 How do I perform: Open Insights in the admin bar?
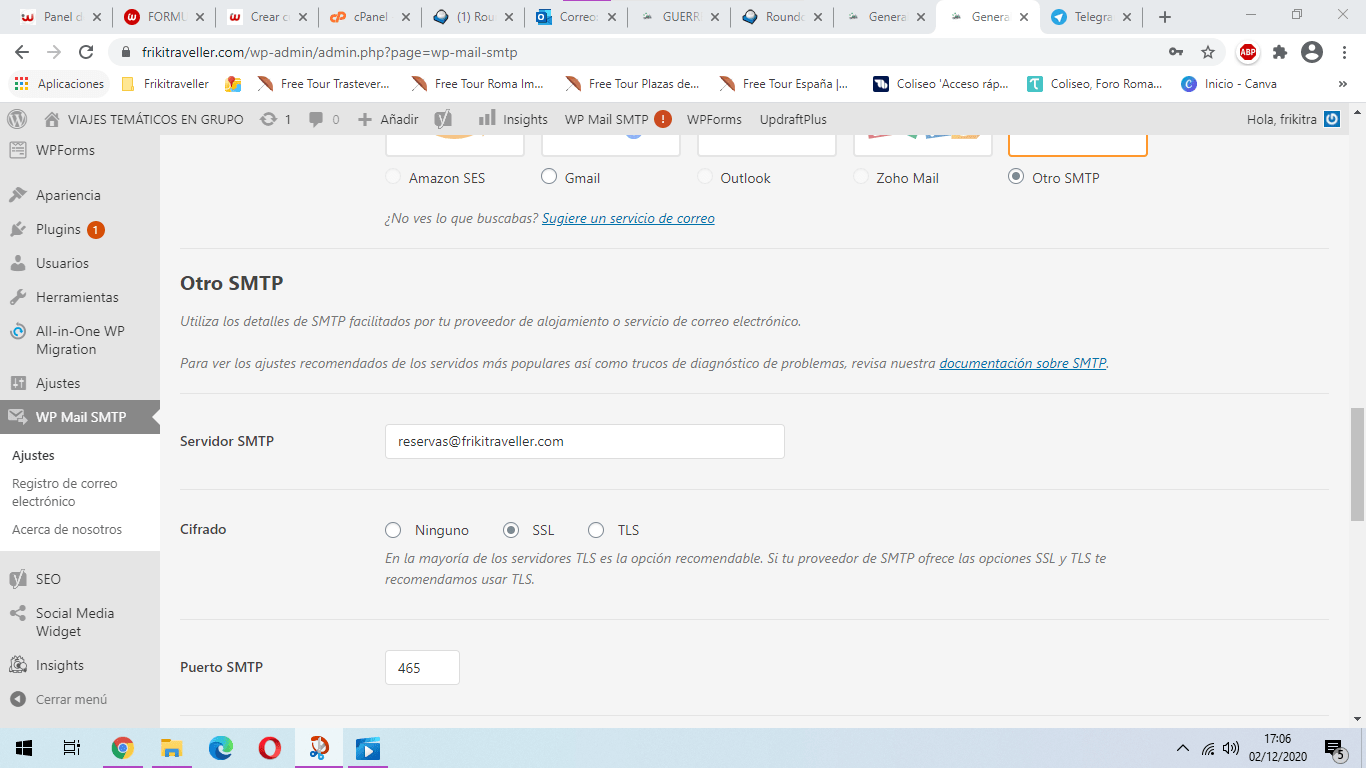pyautogui.click(x=513, y=119)
